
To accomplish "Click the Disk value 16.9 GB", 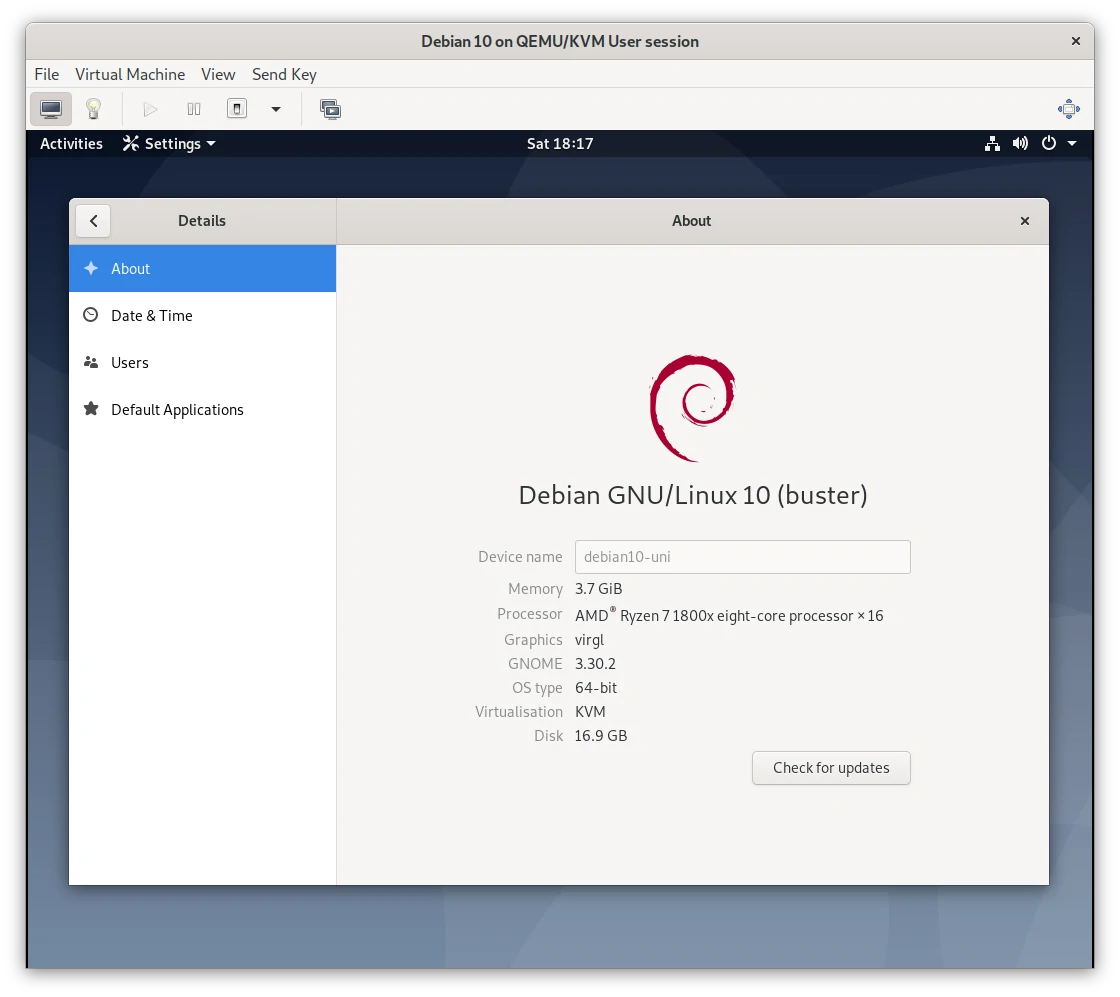I will point(601,736).
